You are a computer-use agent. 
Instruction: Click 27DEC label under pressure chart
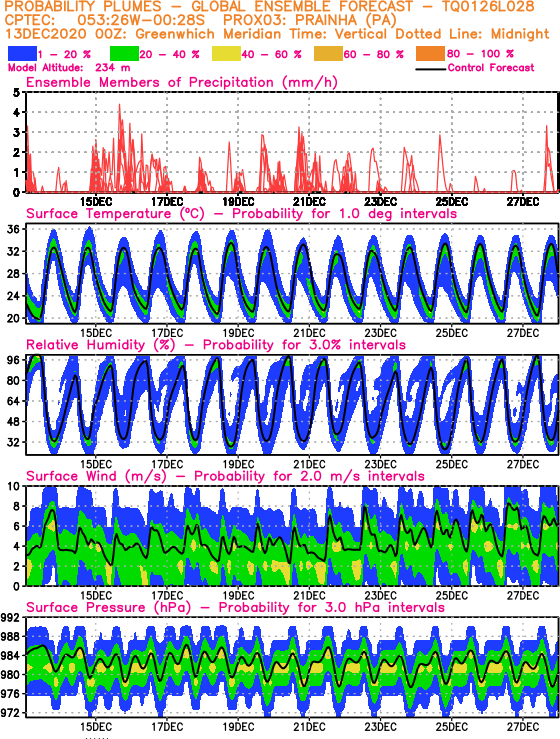point(523,726)
